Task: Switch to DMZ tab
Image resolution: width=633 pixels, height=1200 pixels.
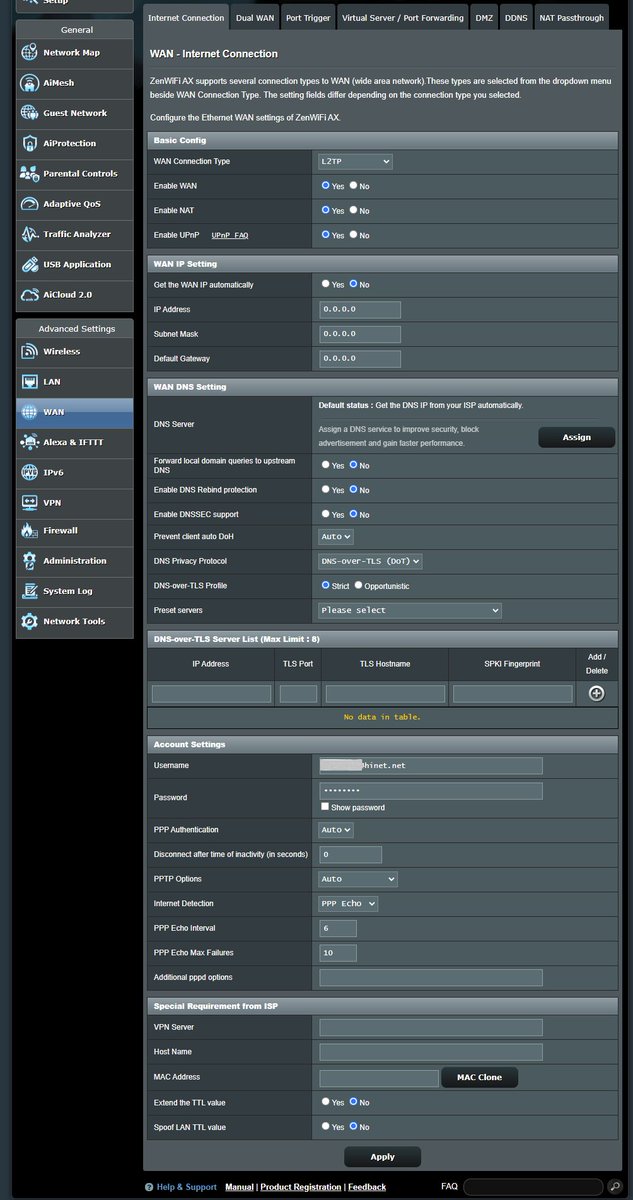Action: point(485,18)
